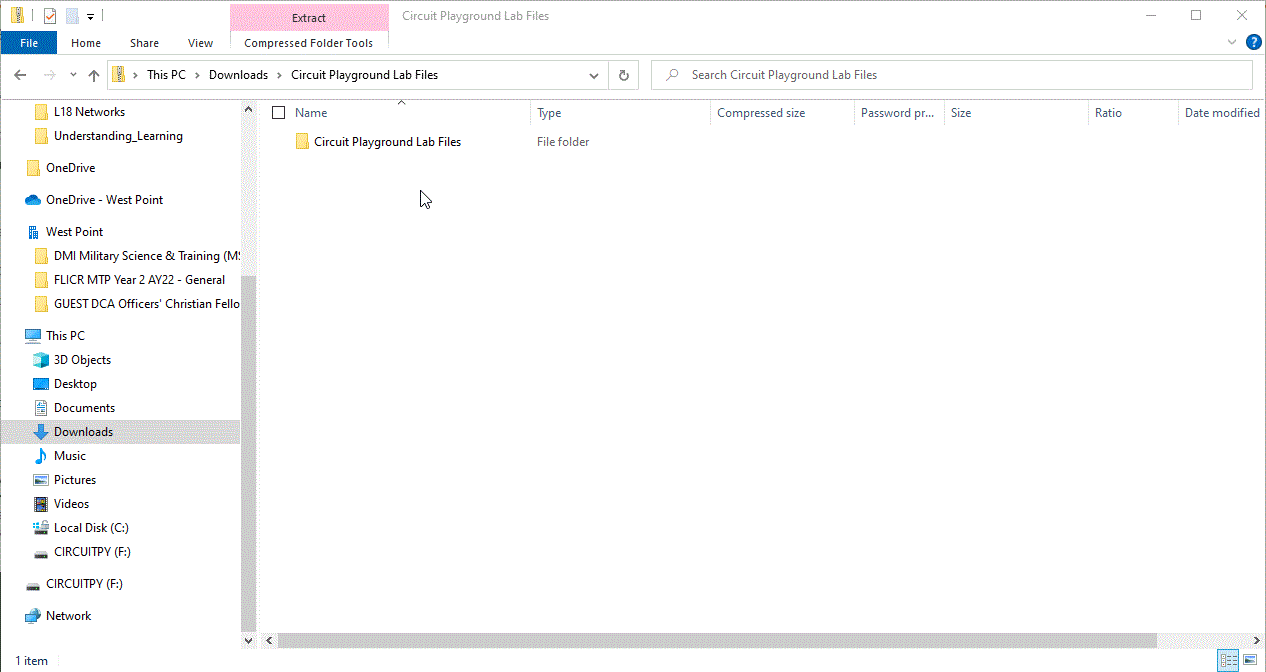Refresh the folder with the refresh icon
This screenshot has height=672, width=1266.
624,75
